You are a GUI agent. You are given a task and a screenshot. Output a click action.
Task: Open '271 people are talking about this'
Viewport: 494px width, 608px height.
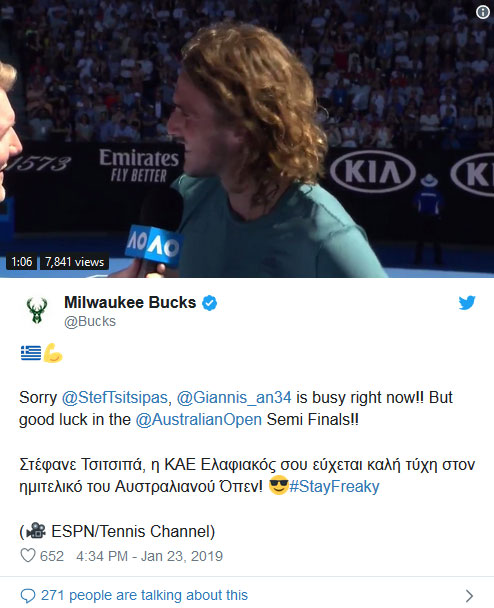(144, 595)
